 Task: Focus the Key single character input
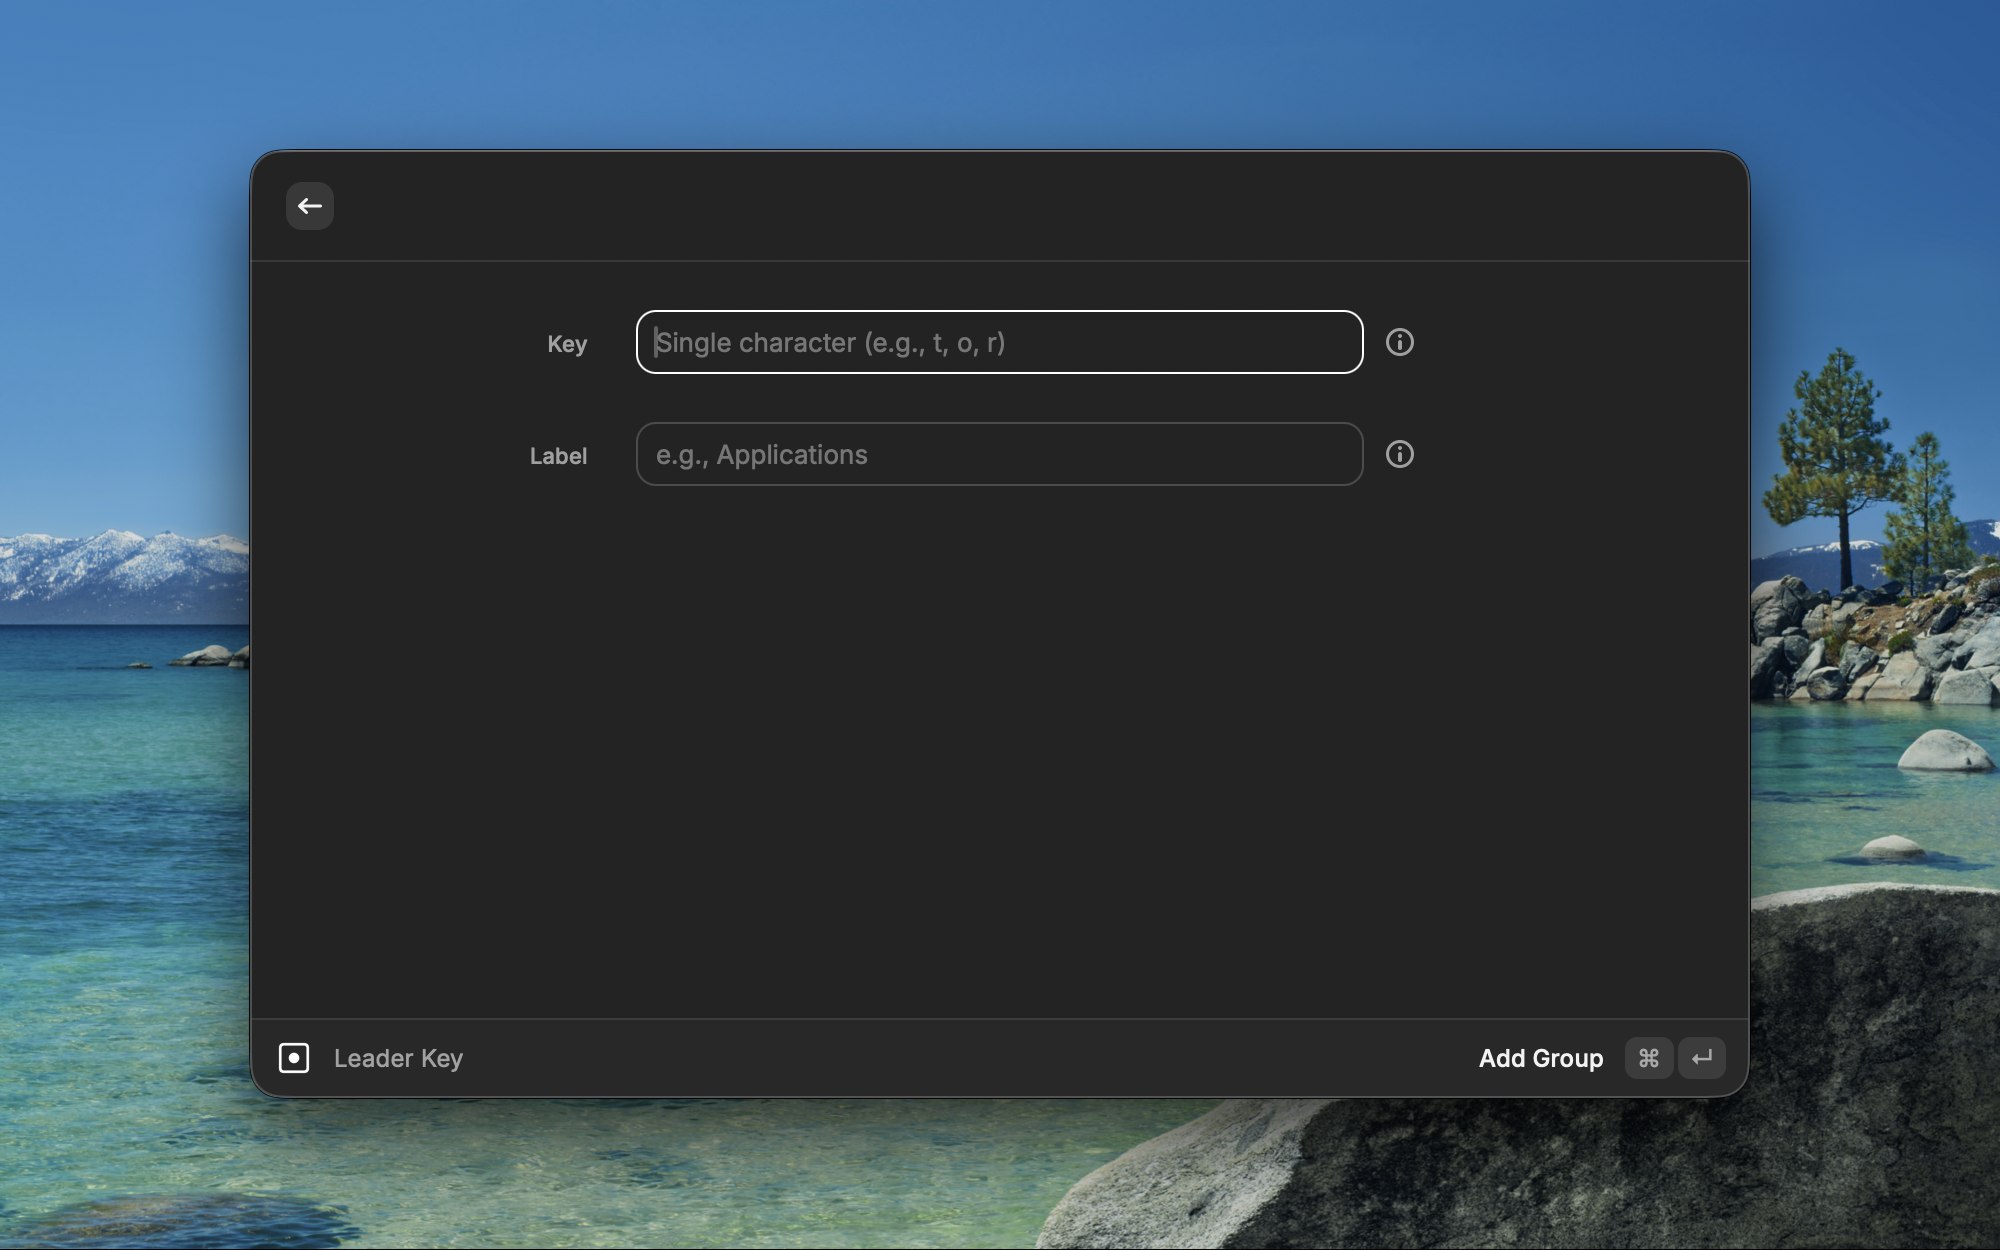999,342
